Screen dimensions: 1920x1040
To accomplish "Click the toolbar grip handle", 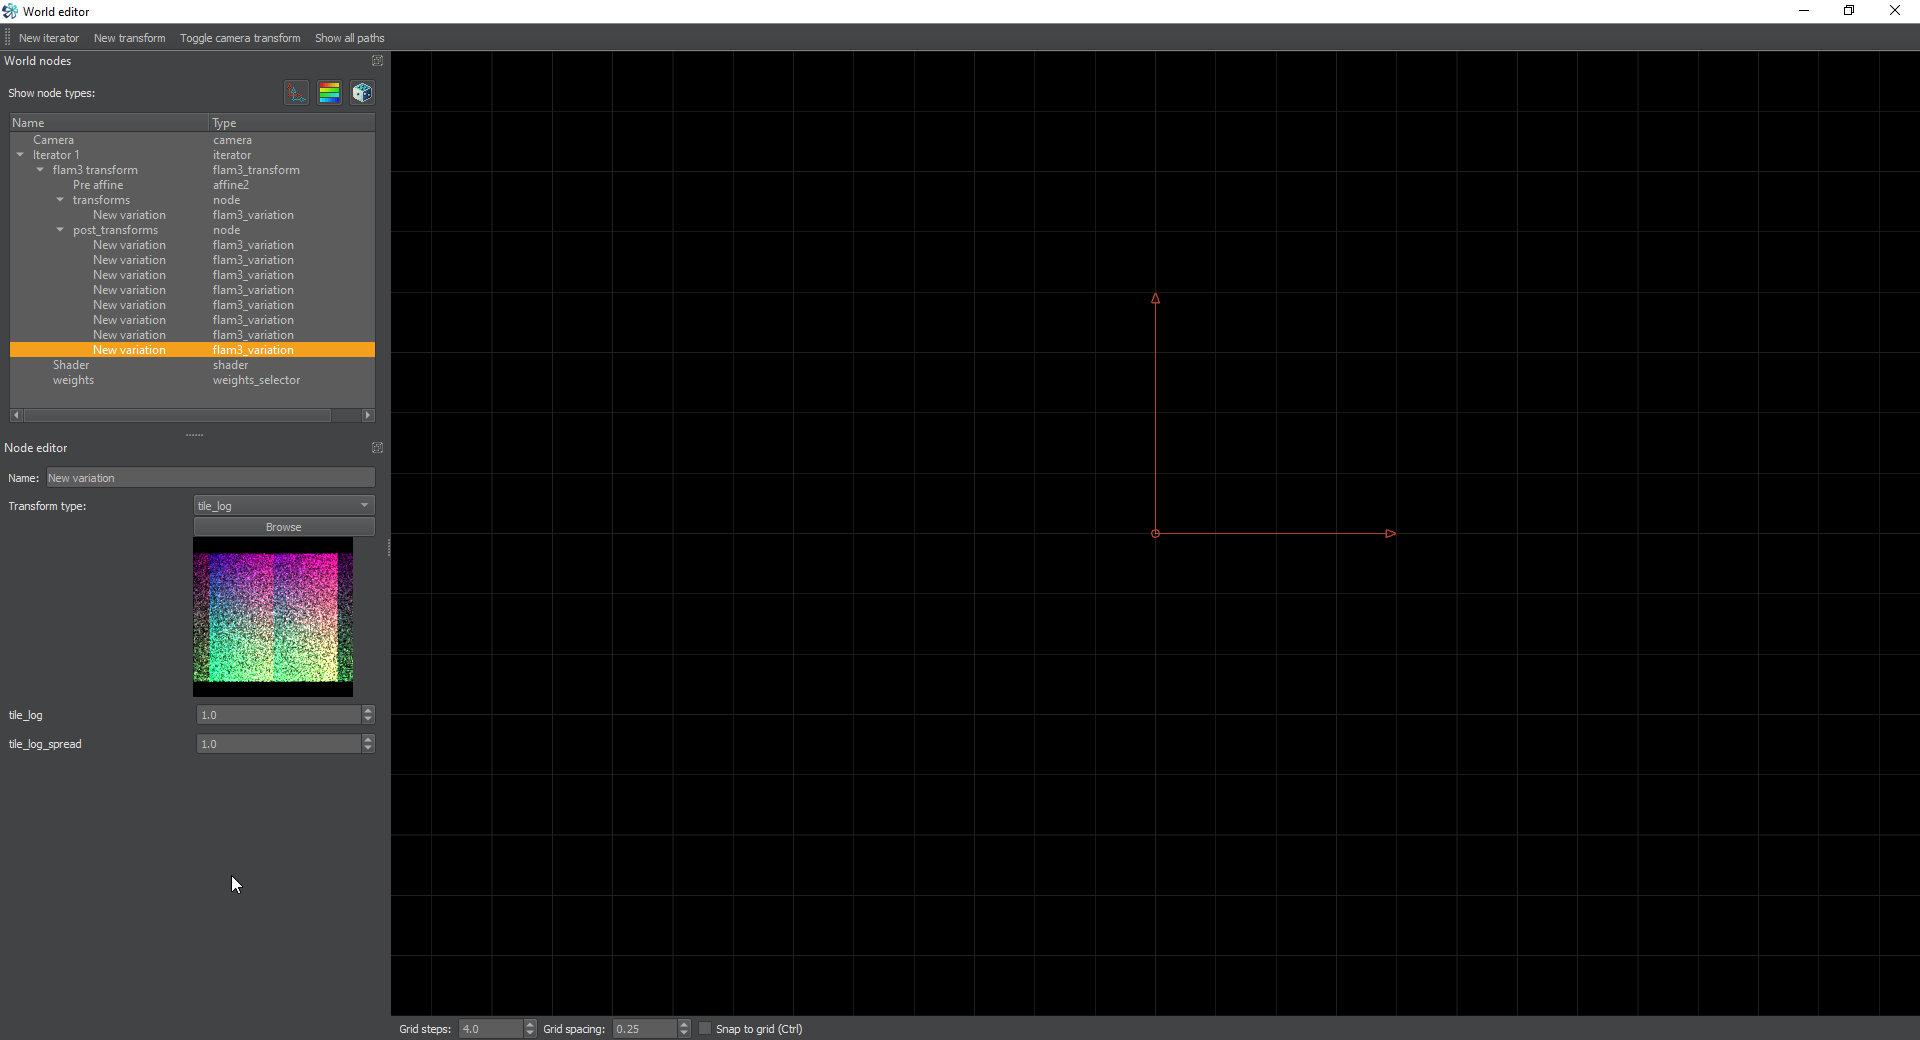I will tap(7, 38).
